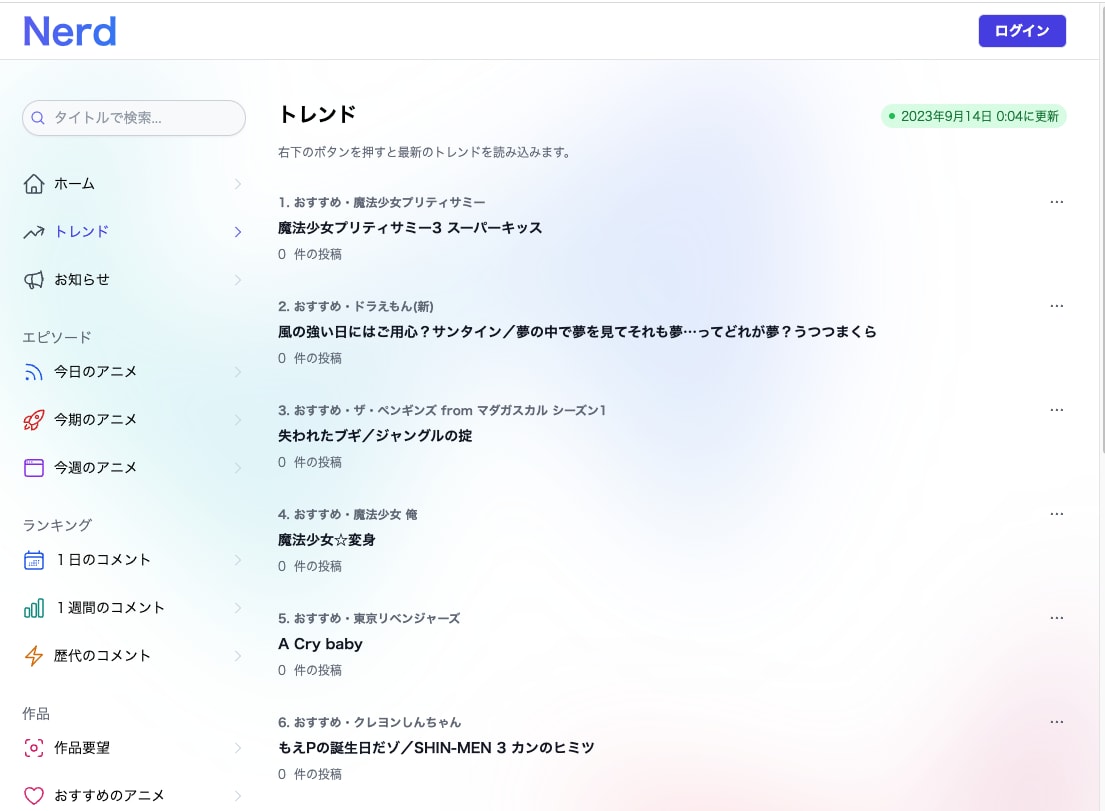Click the トレンド page heading

pos(317,114)
